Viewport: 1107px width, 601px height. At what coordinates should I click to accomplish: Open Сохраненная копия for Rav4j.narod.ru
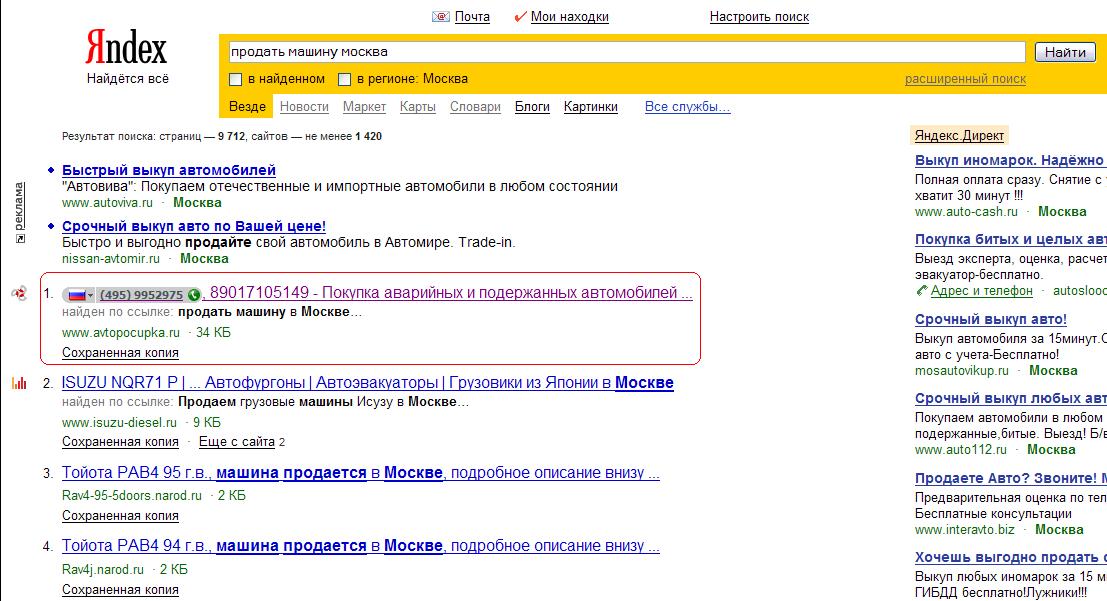click(120, 589)
